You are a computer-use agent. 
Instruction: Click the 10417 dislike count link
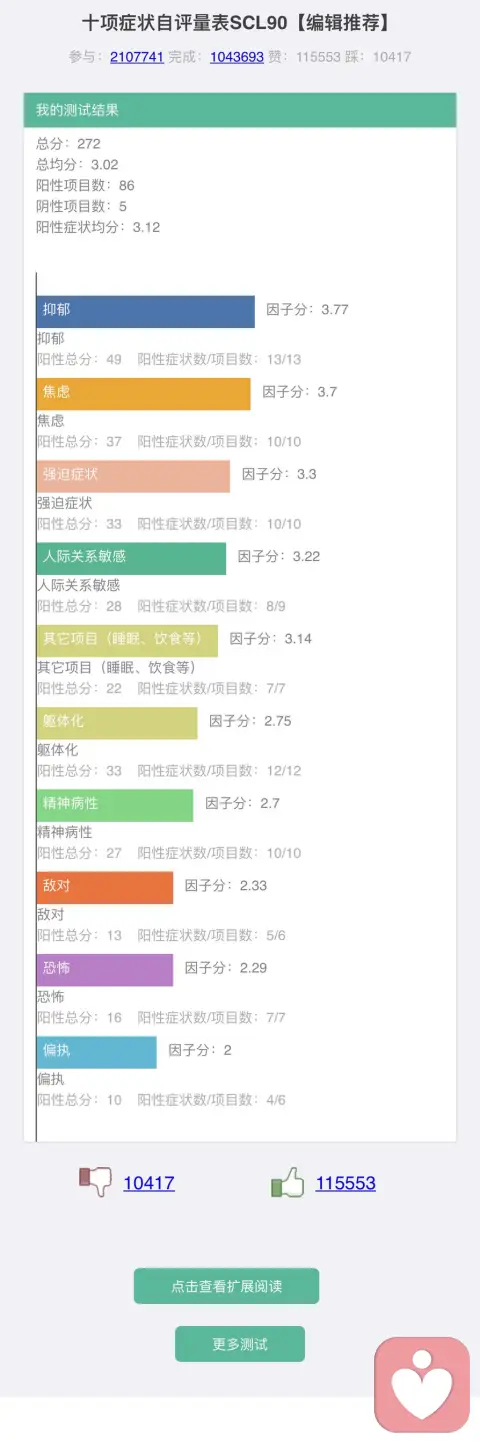149,1183
